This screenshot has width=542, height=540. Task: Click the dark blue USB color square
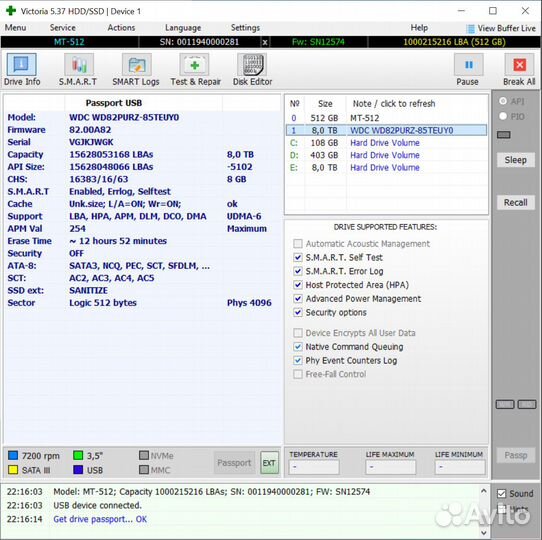point(78,470)
